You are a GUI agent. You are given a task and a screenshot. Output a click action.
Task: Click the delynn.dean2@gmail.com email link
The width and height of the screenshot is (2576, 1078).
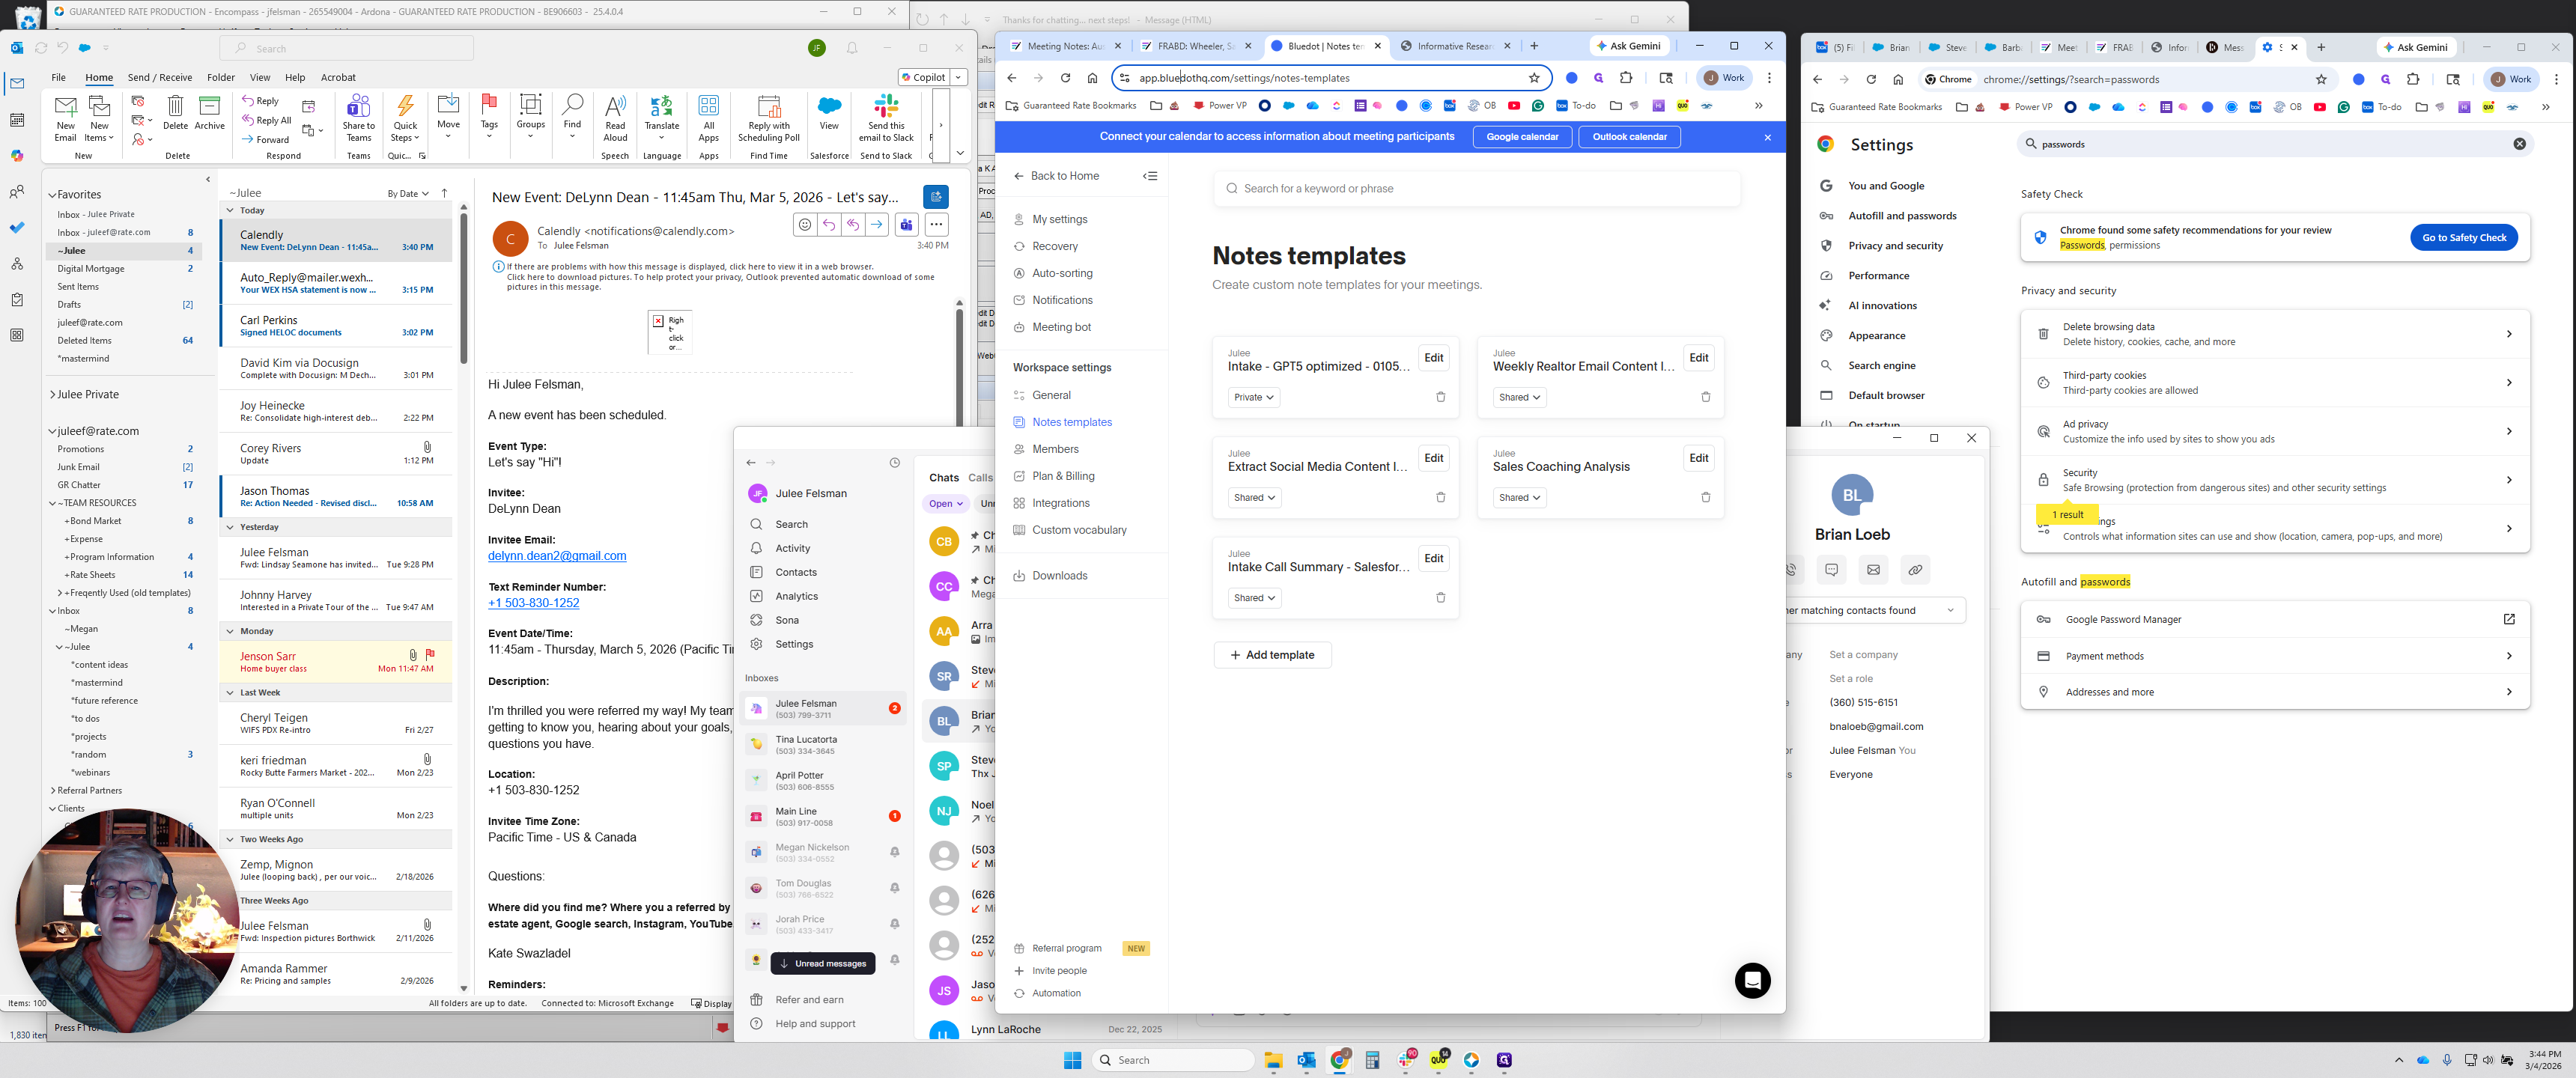(x=557, y=556)
